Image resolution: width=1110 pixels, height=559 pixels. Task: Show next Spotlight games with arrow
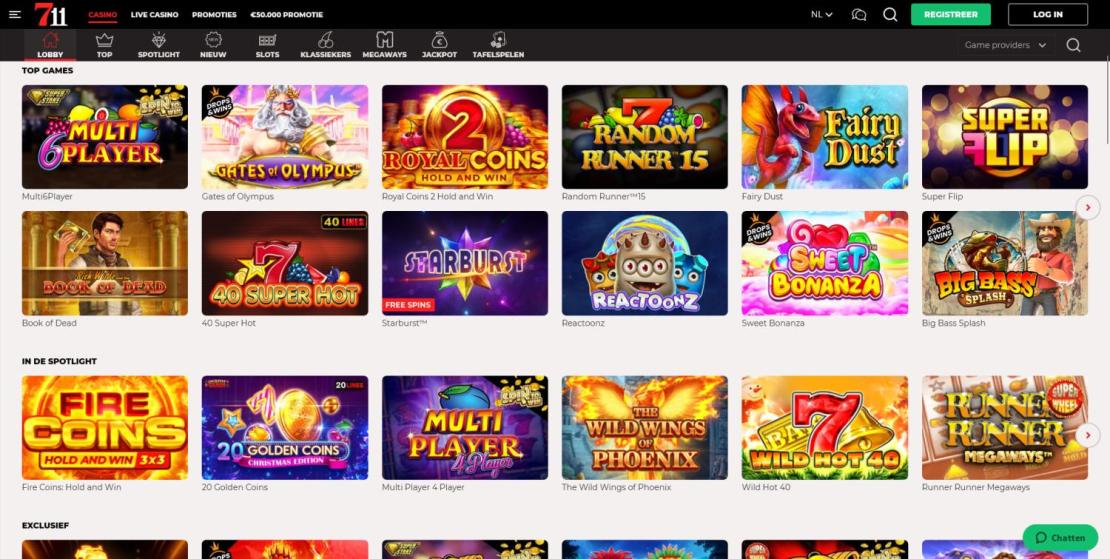1087,434
